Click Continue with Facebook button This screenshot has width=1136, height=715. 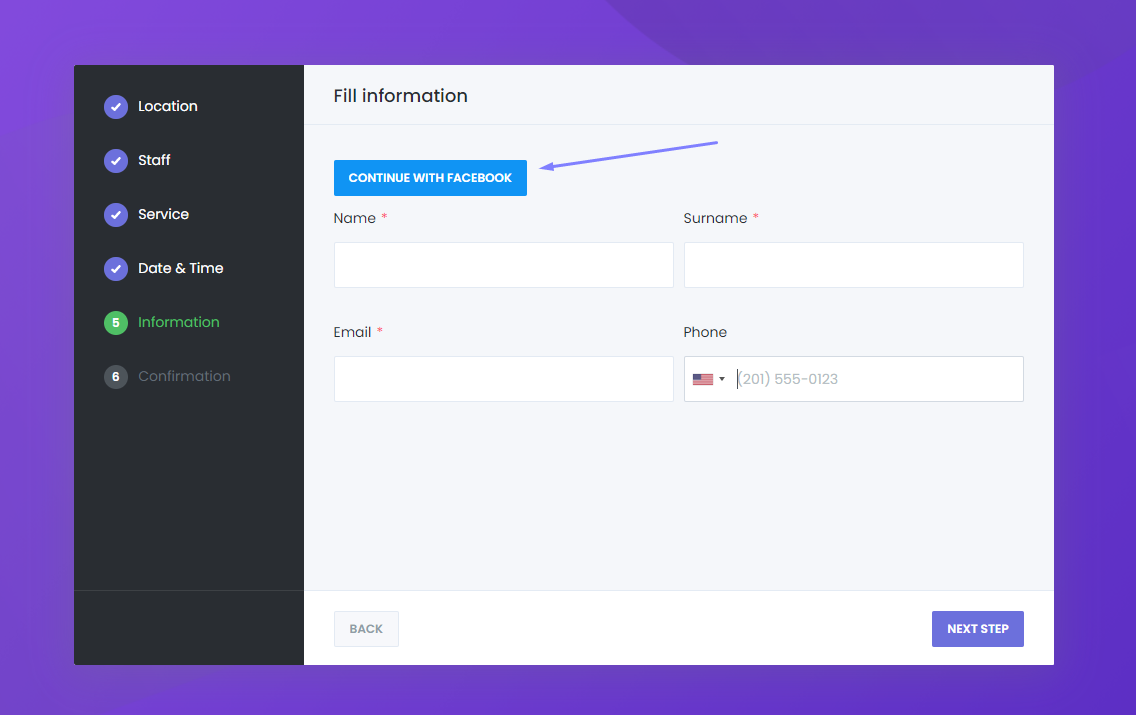[430, 177]
